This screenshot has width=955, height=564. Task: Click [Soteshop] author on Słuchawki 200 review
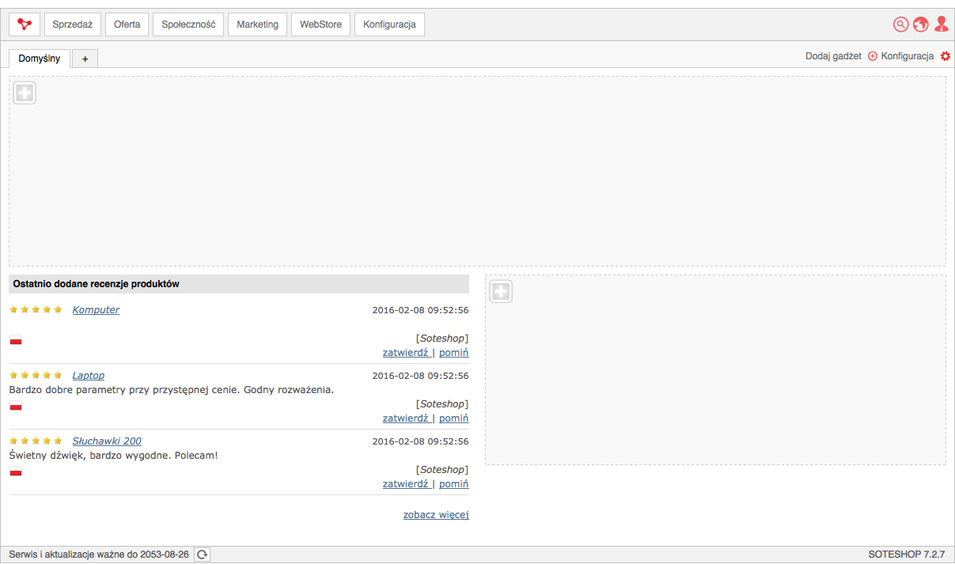pos(442,470)
